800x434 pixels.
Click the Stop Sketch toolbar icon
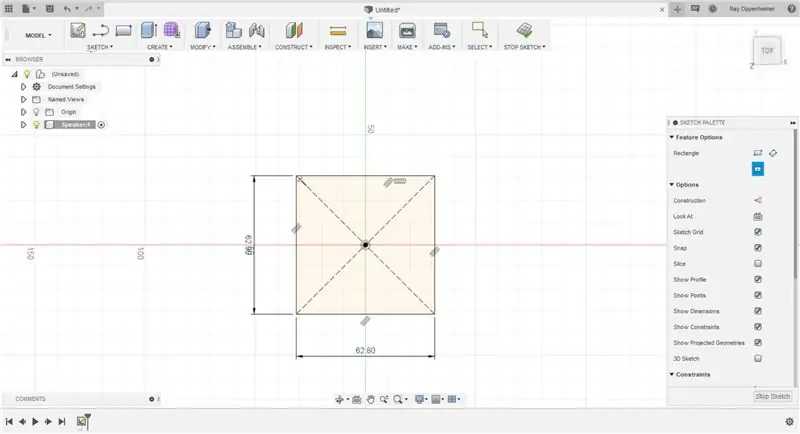click(x=524, y=30)
